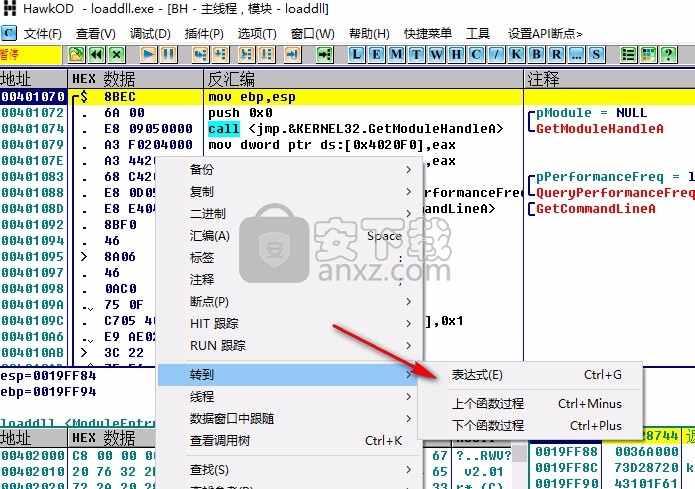The height and width of the screenshot is (489, 695).
Task: Open Source window with S button
Action: [596, 55]
